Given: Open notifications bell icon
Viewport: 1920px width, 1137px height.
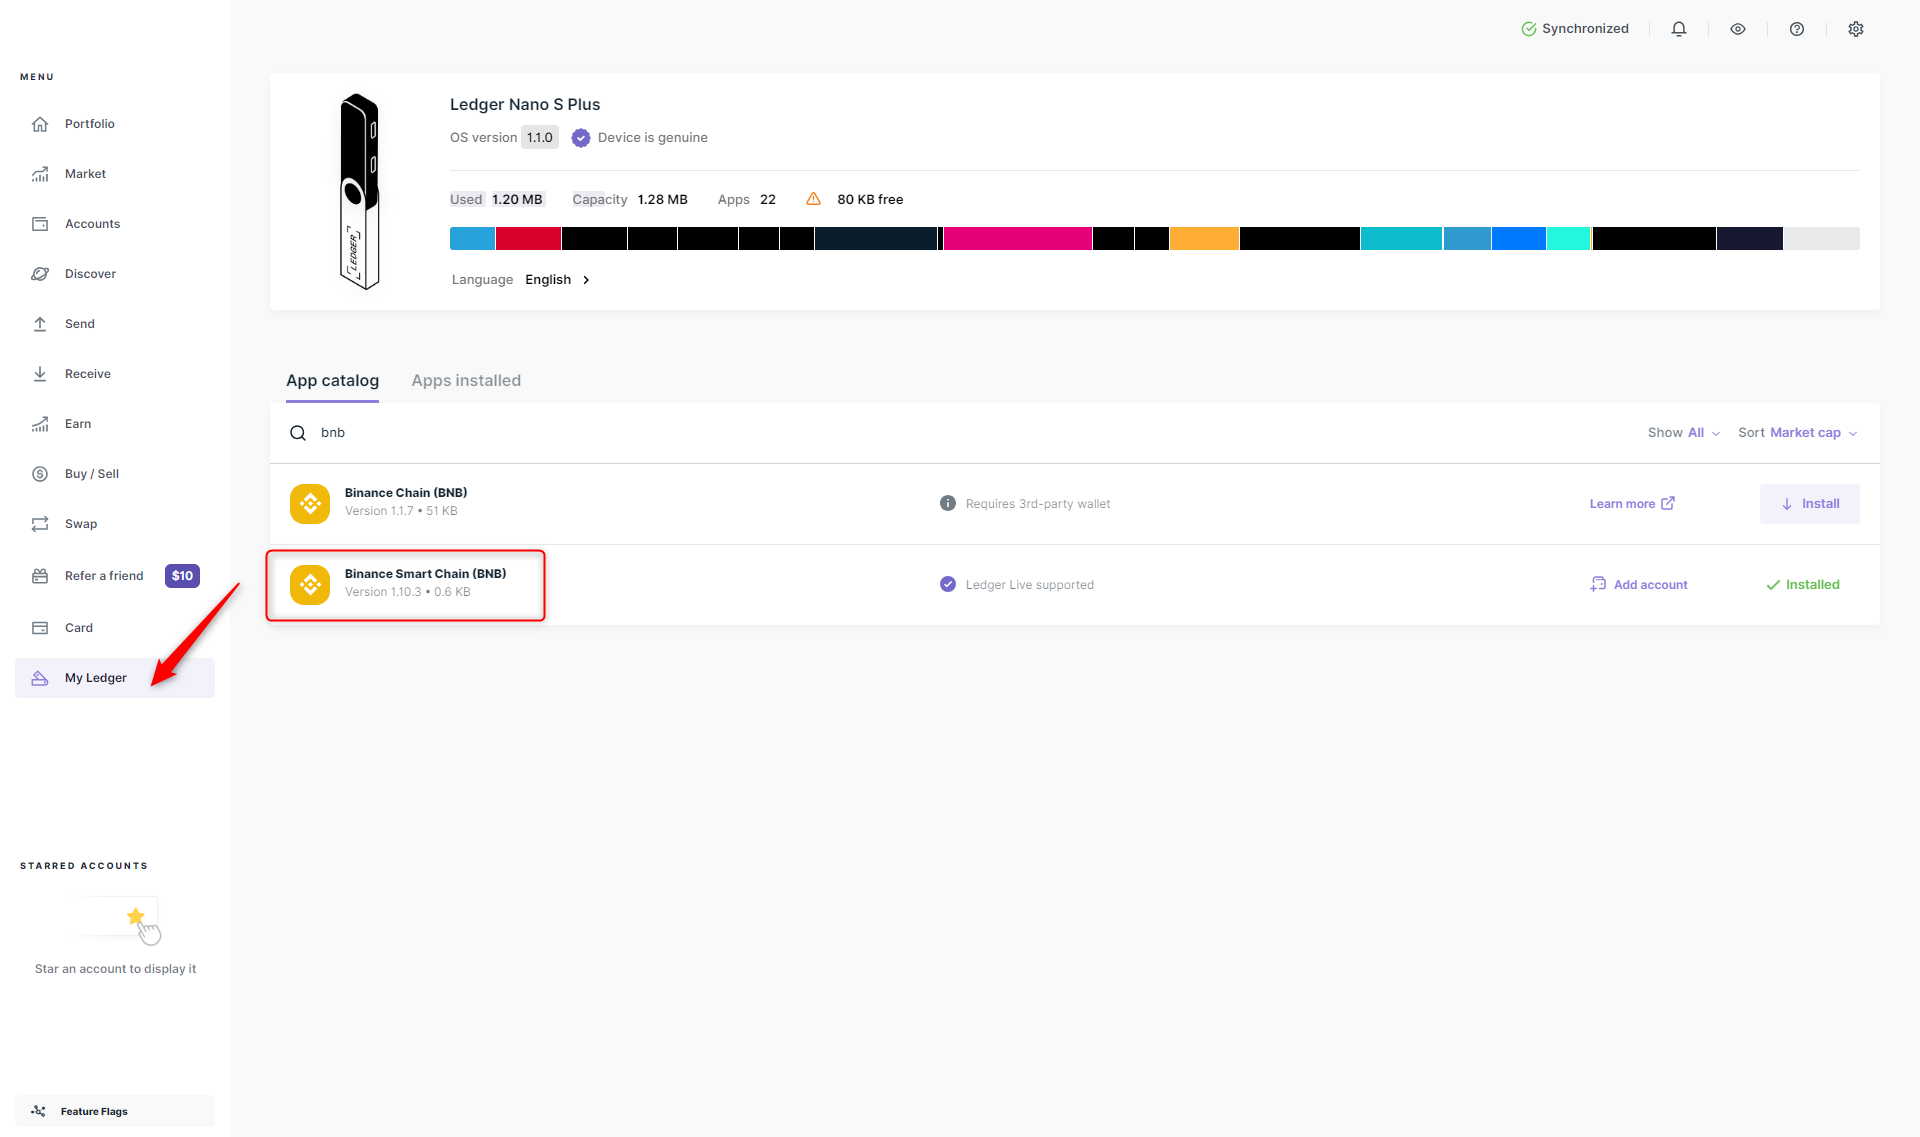Looking at the screenshot, I should [x=1679, y=29].
